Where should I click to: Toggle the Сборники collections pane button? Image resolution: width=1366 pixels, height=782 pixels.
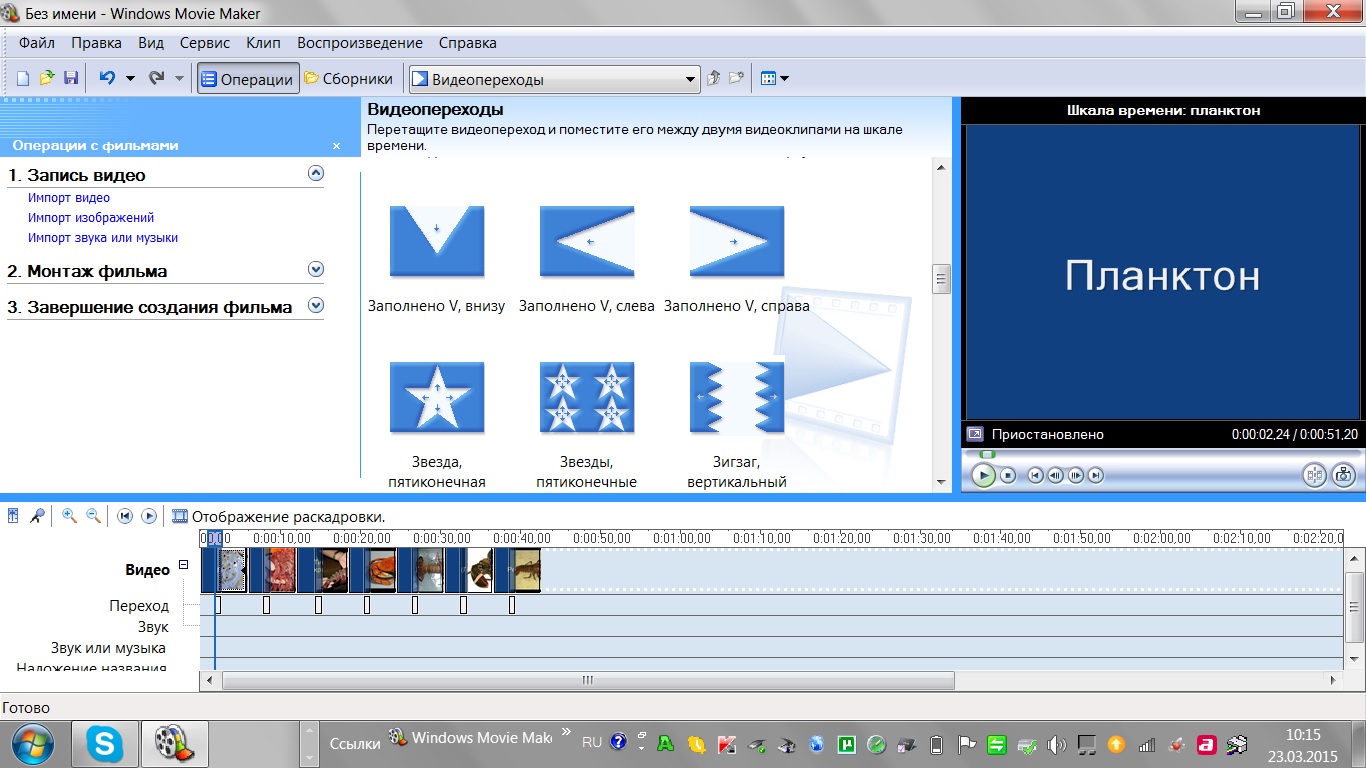point(348,79)
